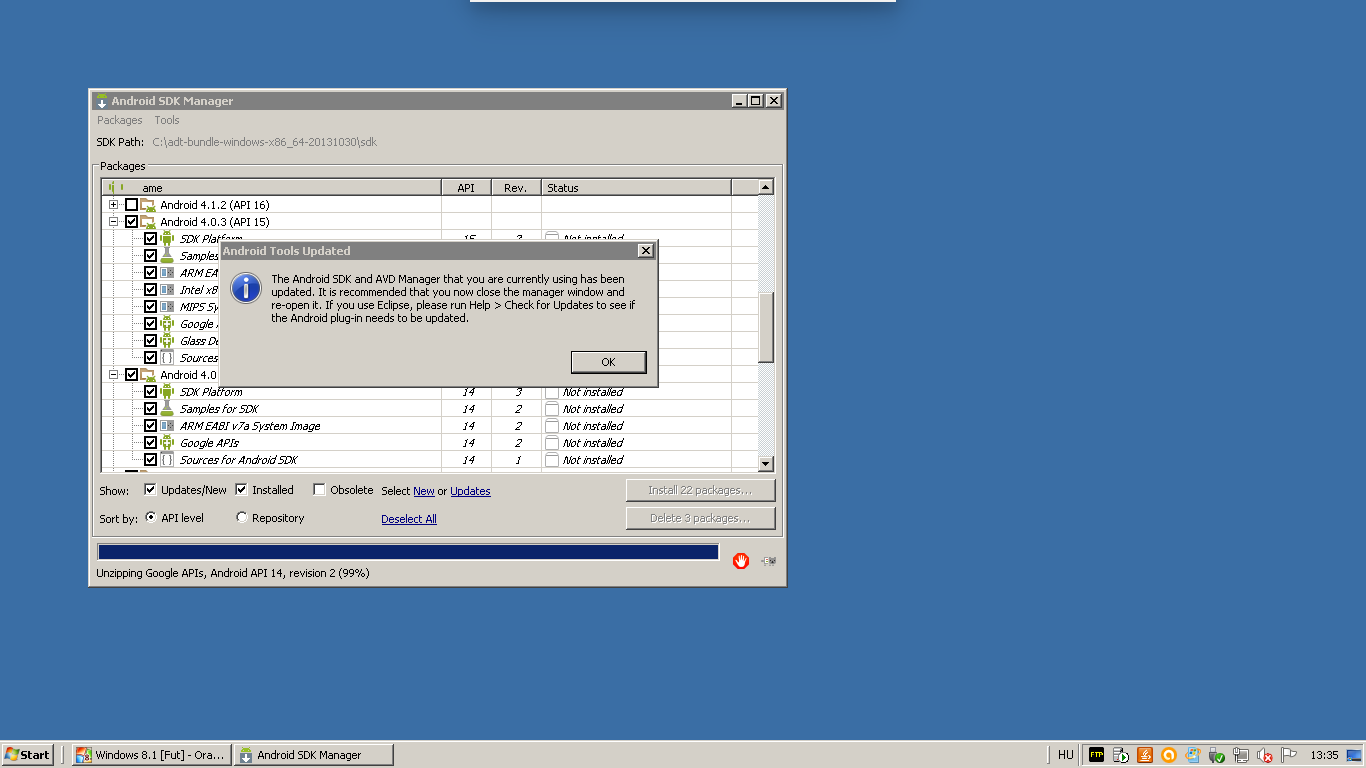Uncheck the Installed filter checkbox
Image resolution: width=1366 pixels, height=768 pixels.
241,490
